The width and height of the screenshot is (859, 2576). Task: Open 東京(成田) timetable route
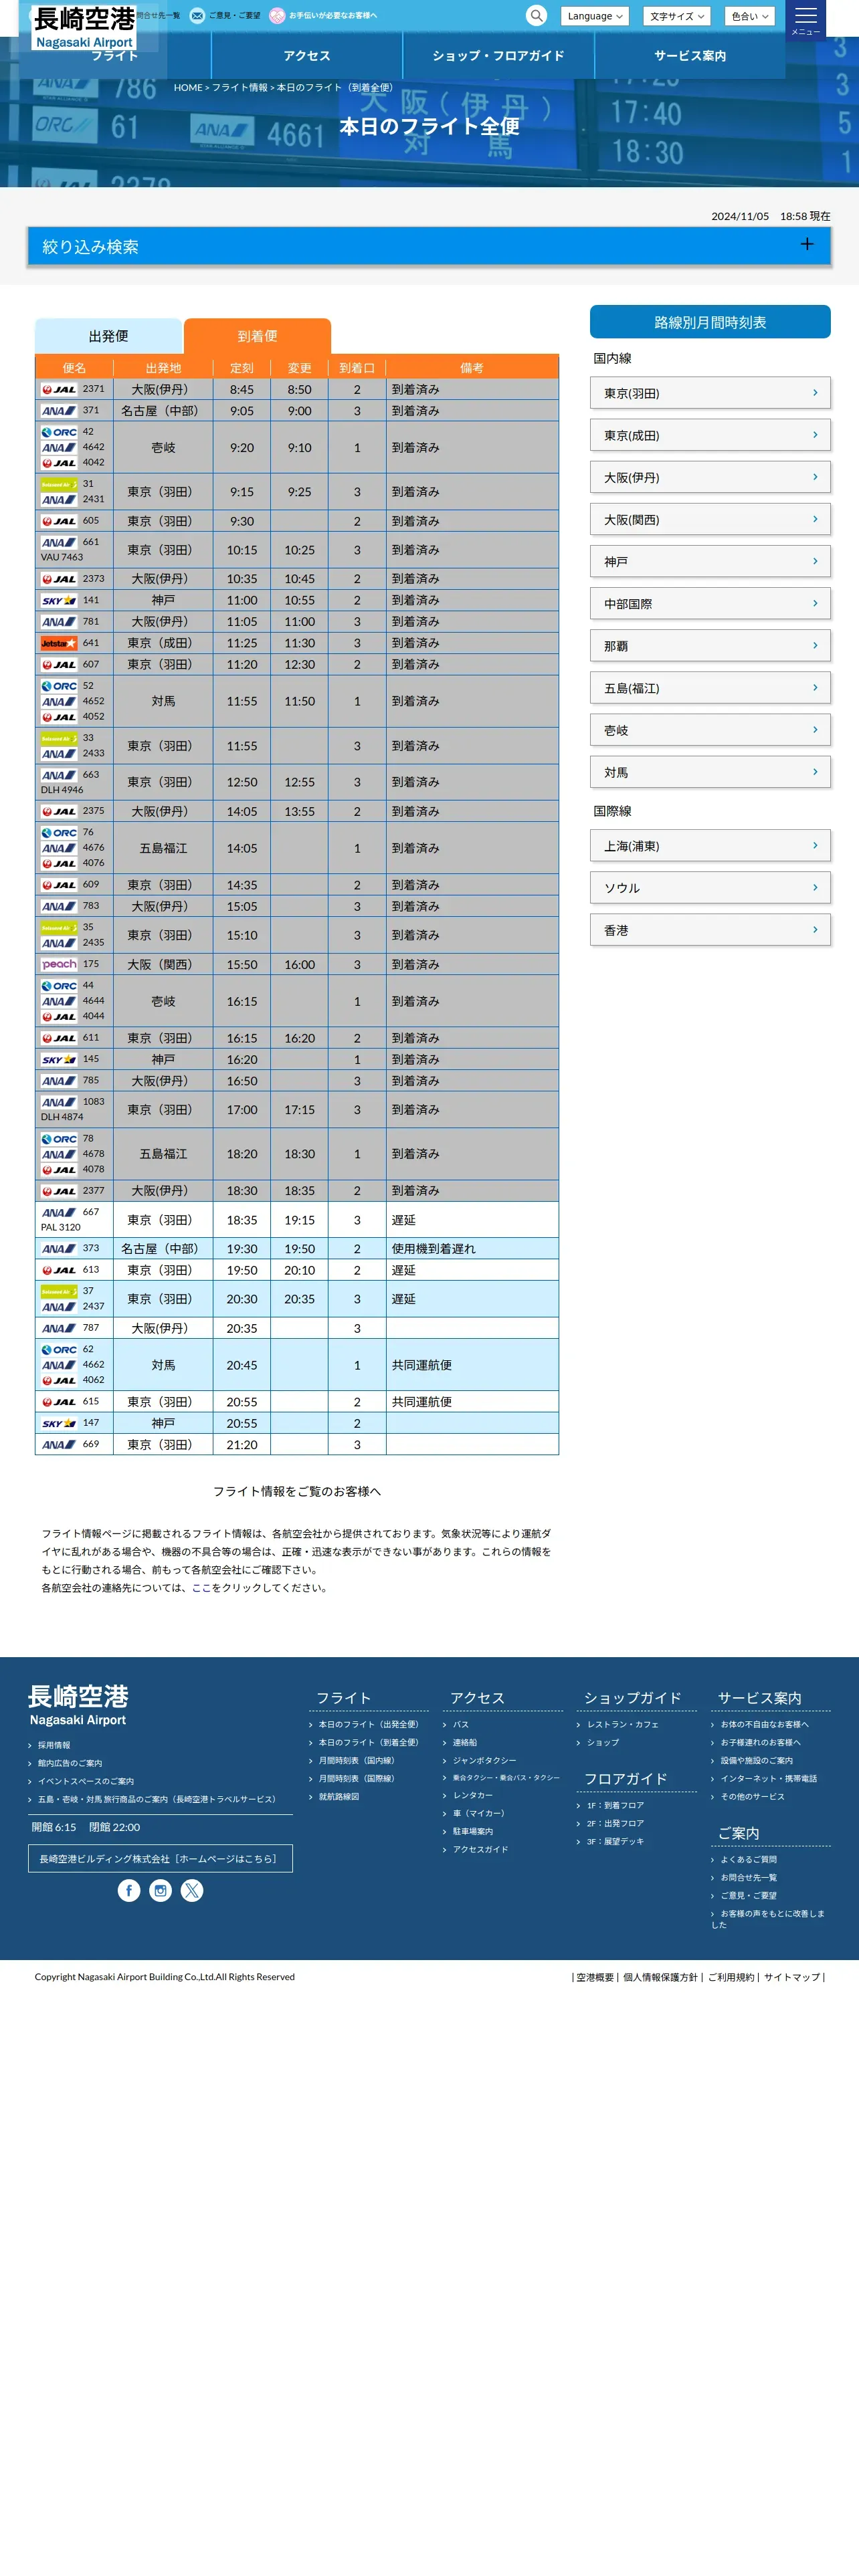[710, 435]
